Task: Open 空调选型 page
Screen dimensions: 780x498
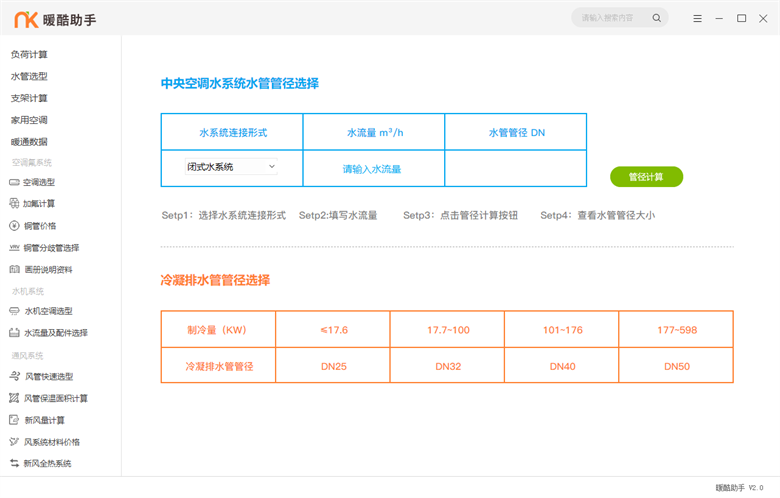Action: tap(39, 183)
